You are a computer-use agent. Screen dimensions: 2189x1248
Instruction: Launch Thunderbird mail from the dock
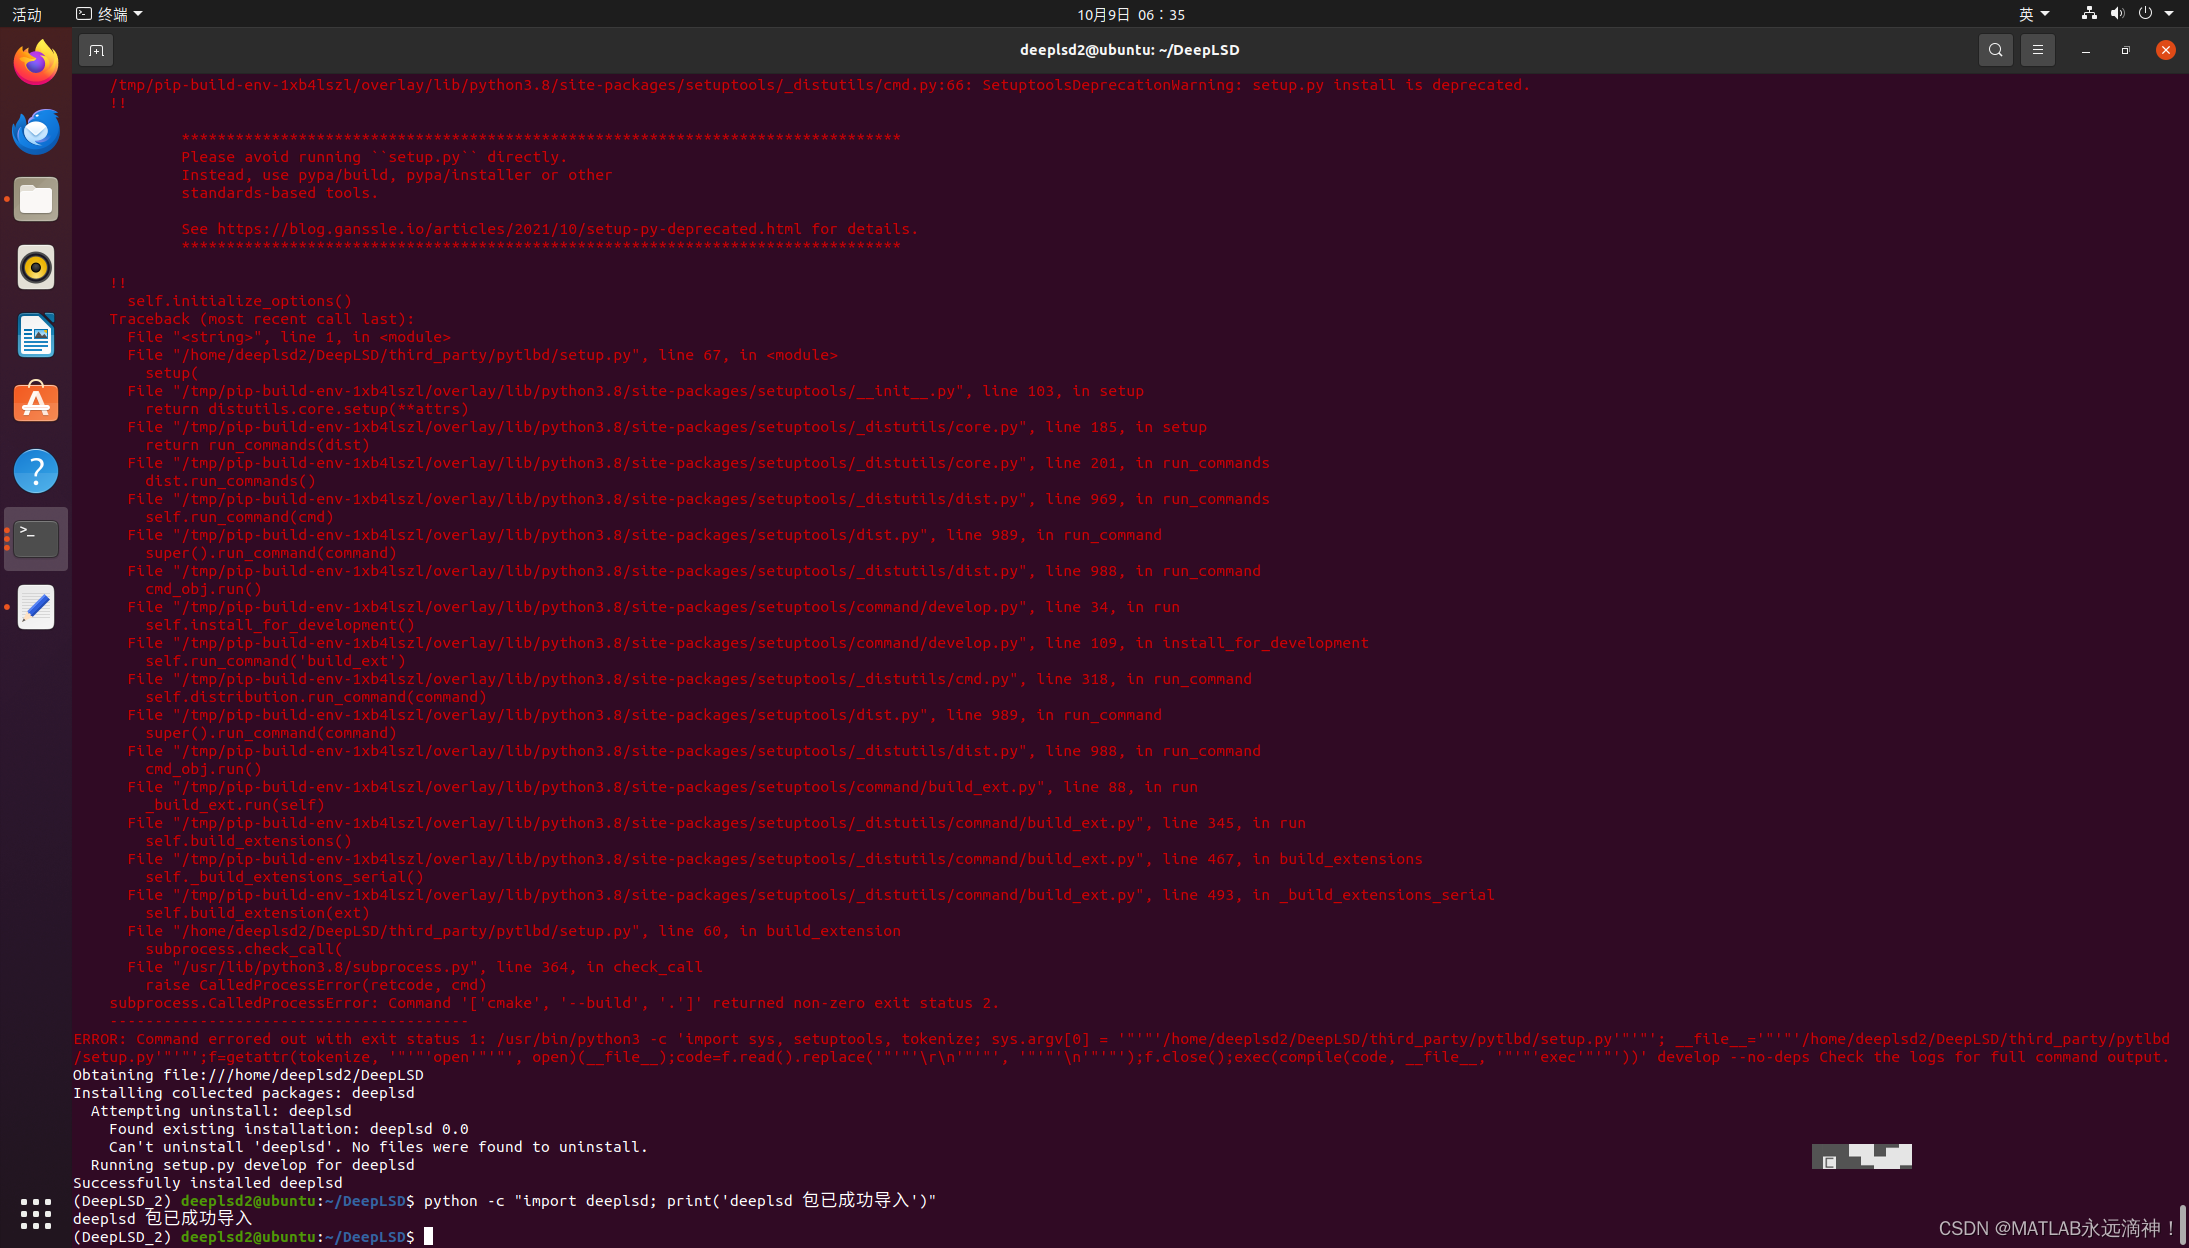point(36,131)
